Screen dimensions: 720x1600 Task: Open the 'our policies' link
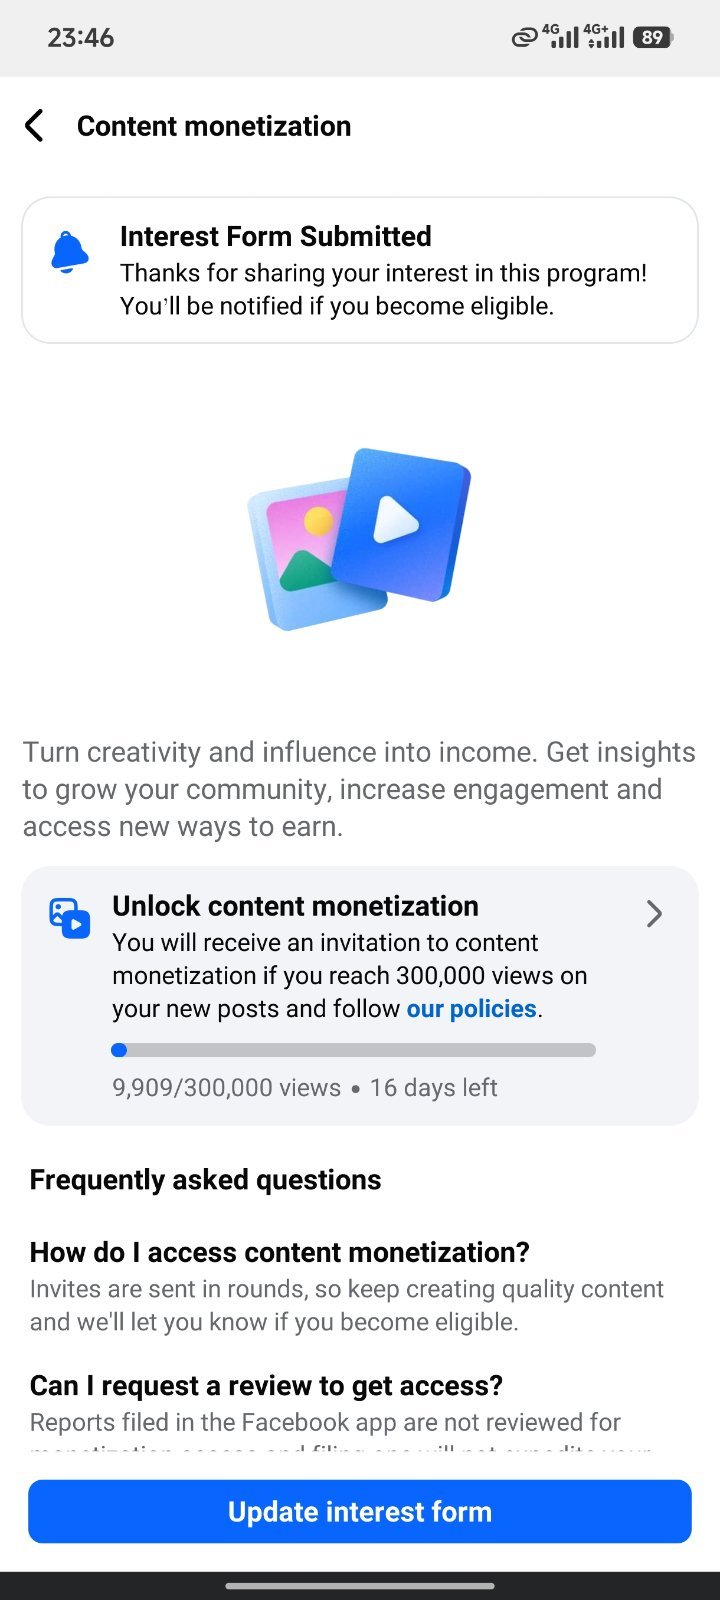(x=471, y=1008)
